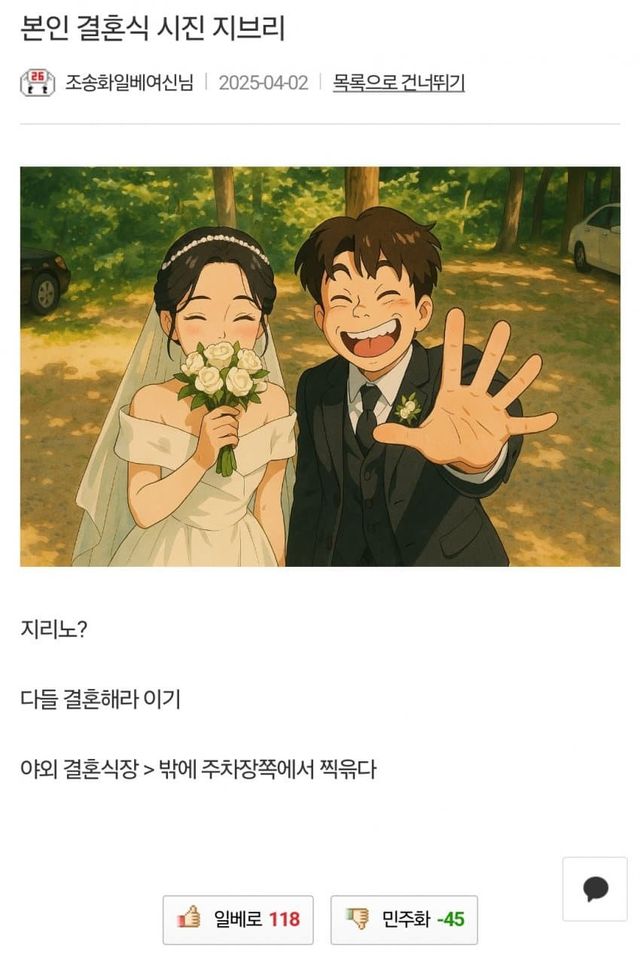The image size is (640, 954).
Task: Click the post title 본인 결혼식 사진 지브리
Action: coord(153,28)
